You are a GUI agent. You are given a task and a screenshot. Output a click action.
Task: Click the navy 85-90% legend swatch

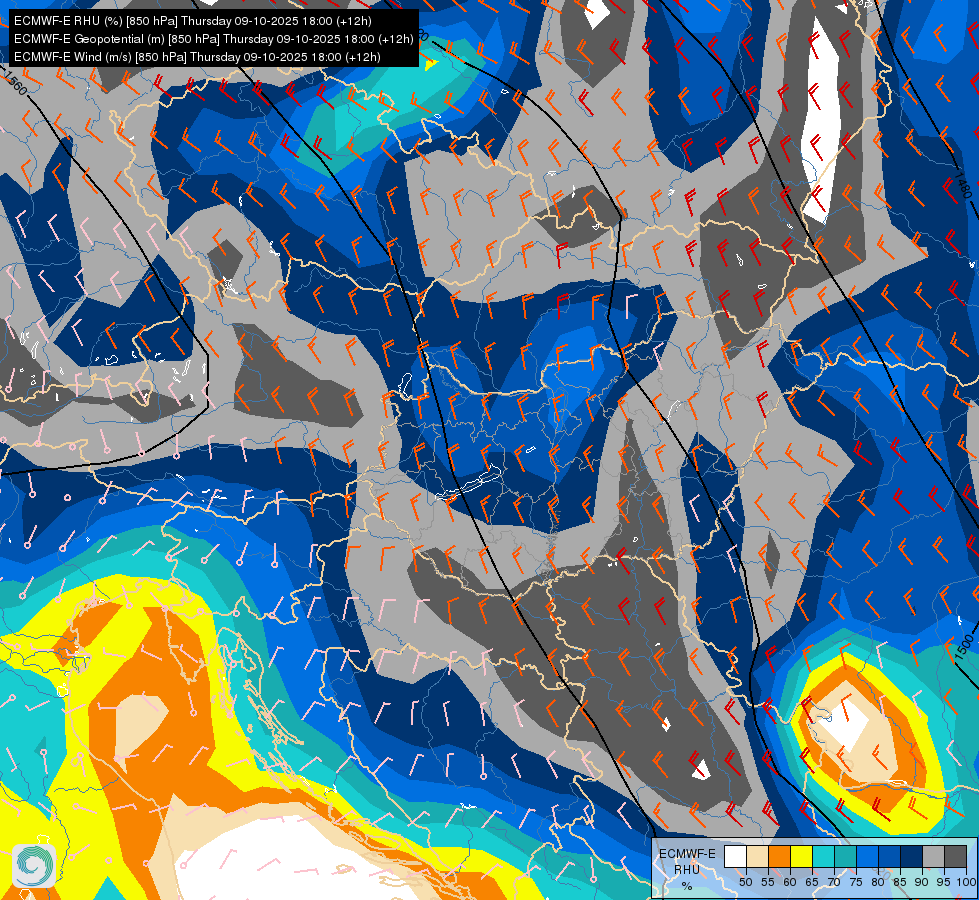click(x=911, y=856)
